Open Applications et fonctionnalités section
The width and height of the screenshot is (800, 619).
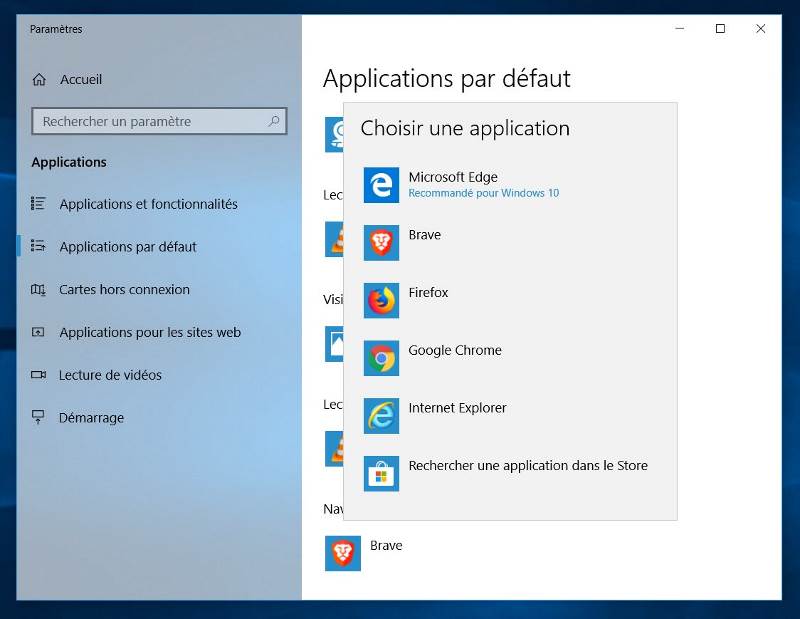159,204
